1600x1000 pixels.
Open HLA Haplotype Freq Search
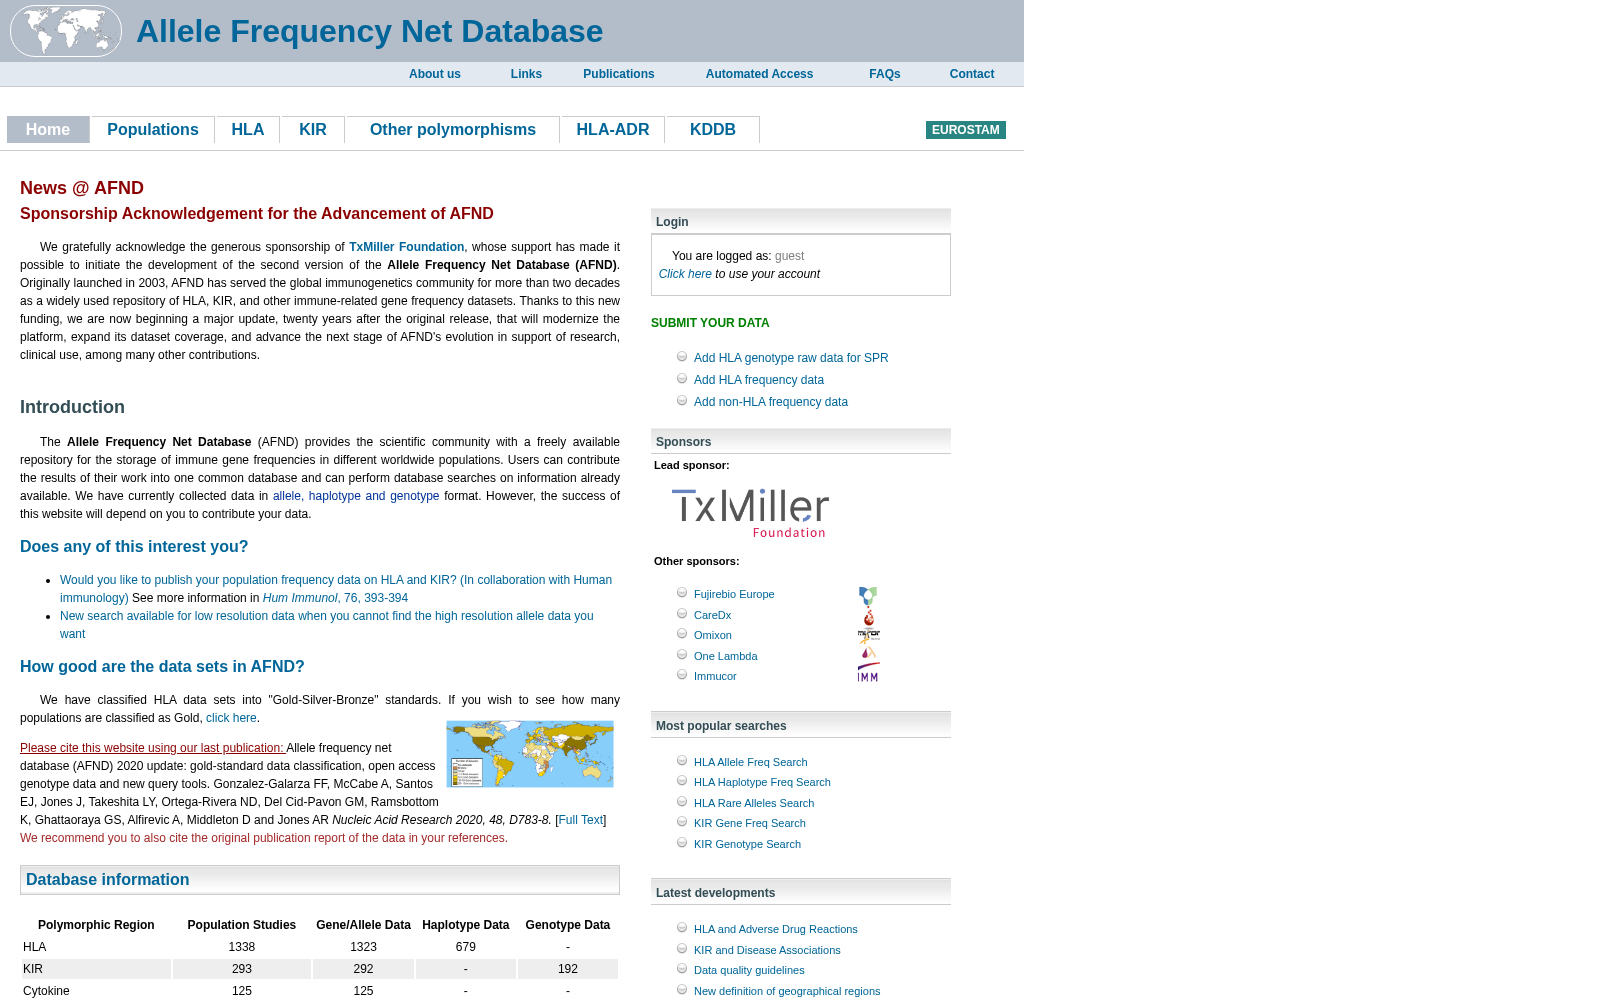762,782
